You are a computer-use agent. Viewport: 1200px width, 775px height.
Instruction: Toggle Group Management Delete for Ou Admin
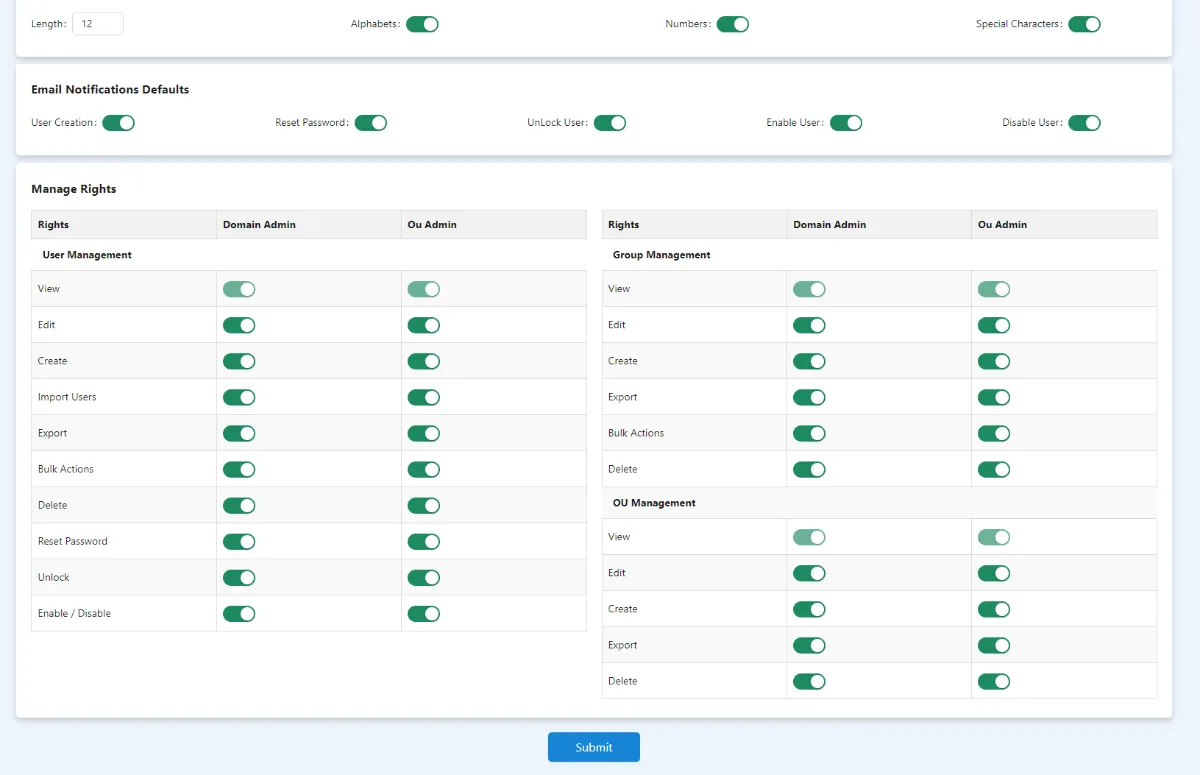[994, 469]
